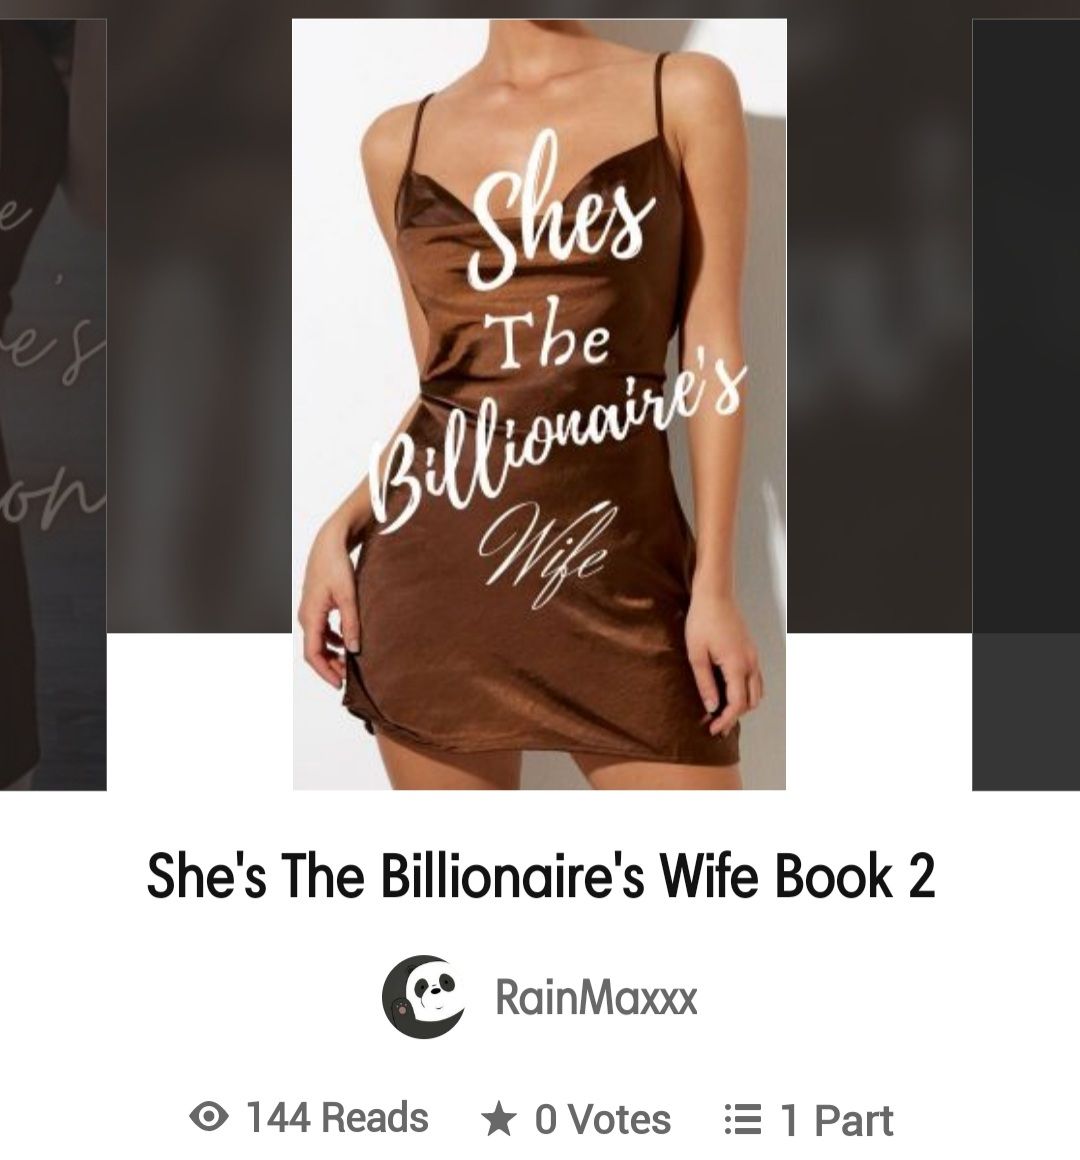This screenshot has height=1160, width=1080.
Task: Click the 144 Reads count text
Action: point(337,1117)
